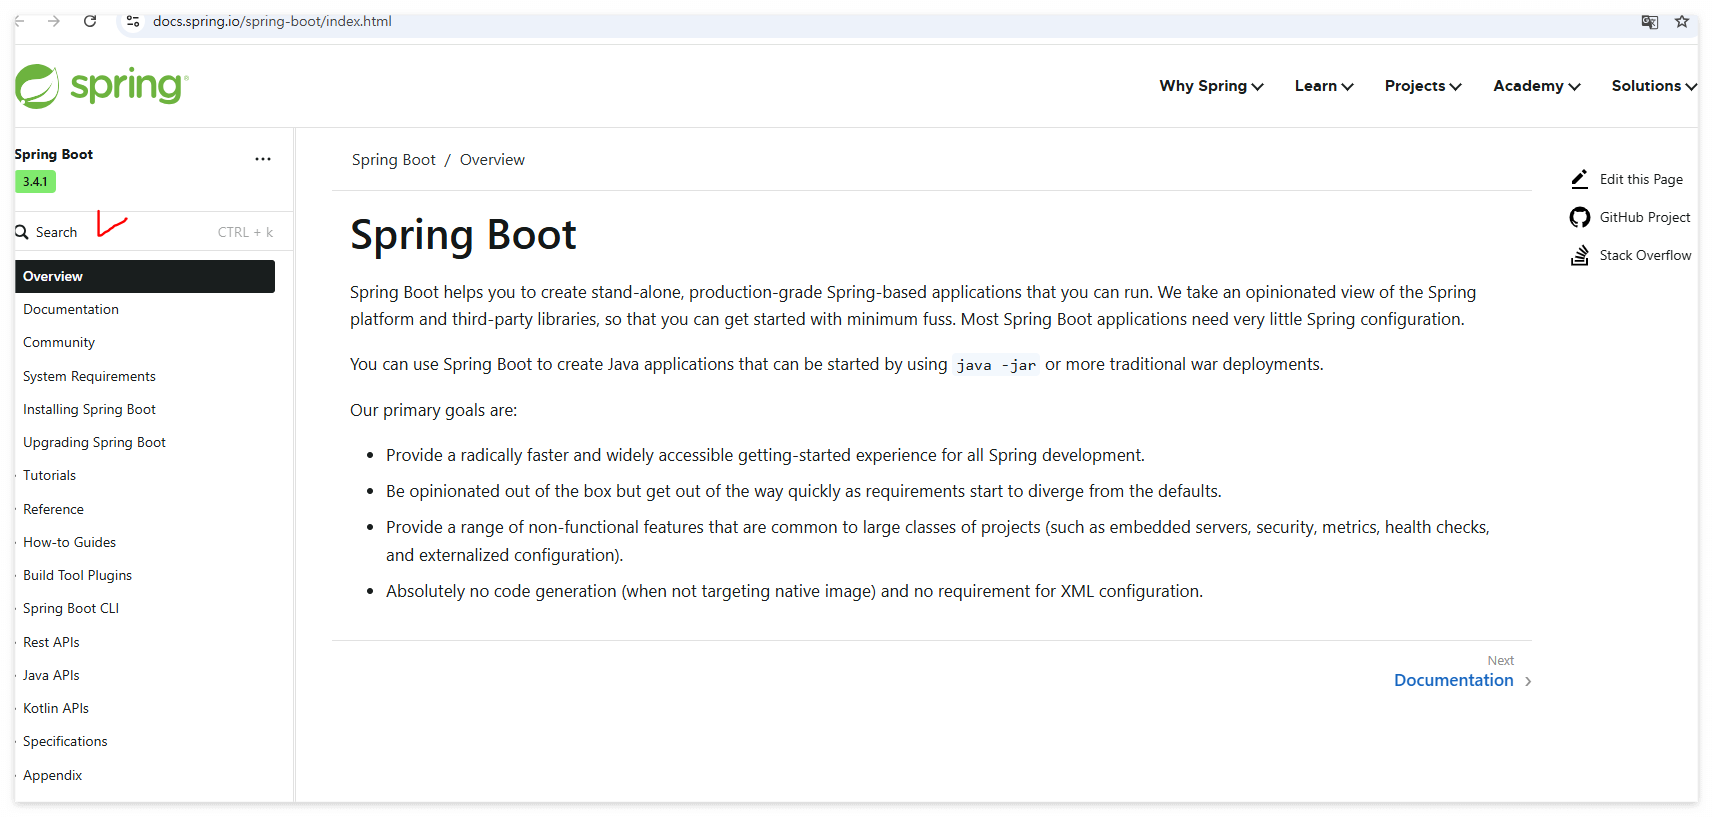Open GitHub Project link
1713x817 pixels.
[1645, 217]
